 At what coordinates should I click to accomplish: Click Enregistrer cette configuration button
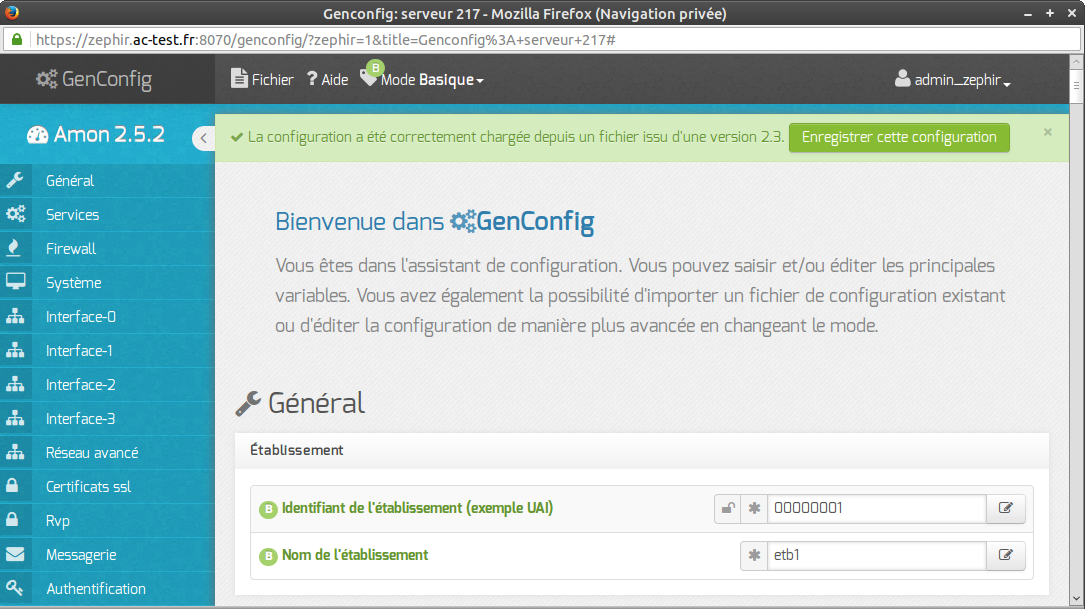899,137
